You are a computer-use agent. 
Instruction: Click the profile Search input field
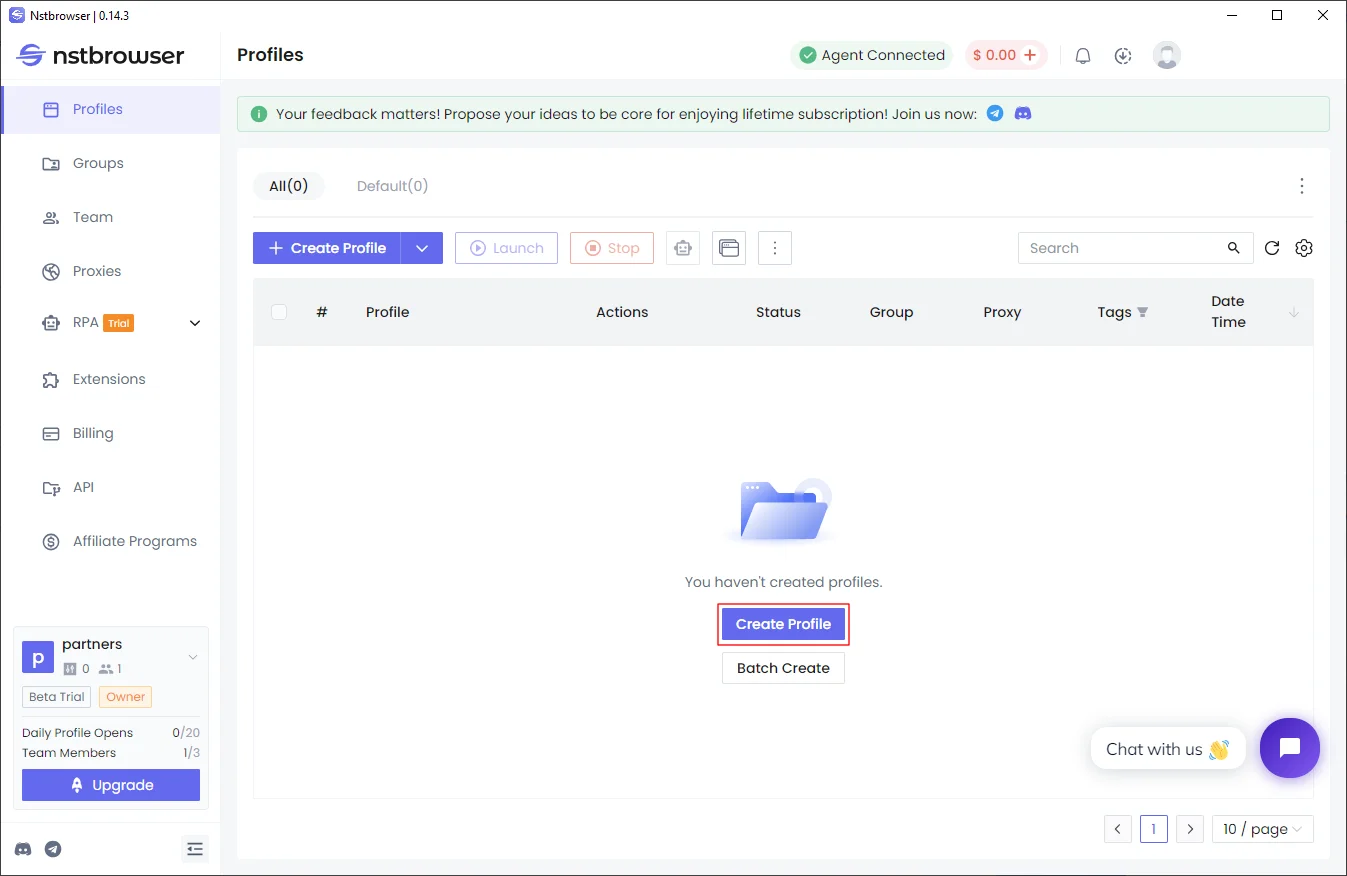[x=1122, y=248]
